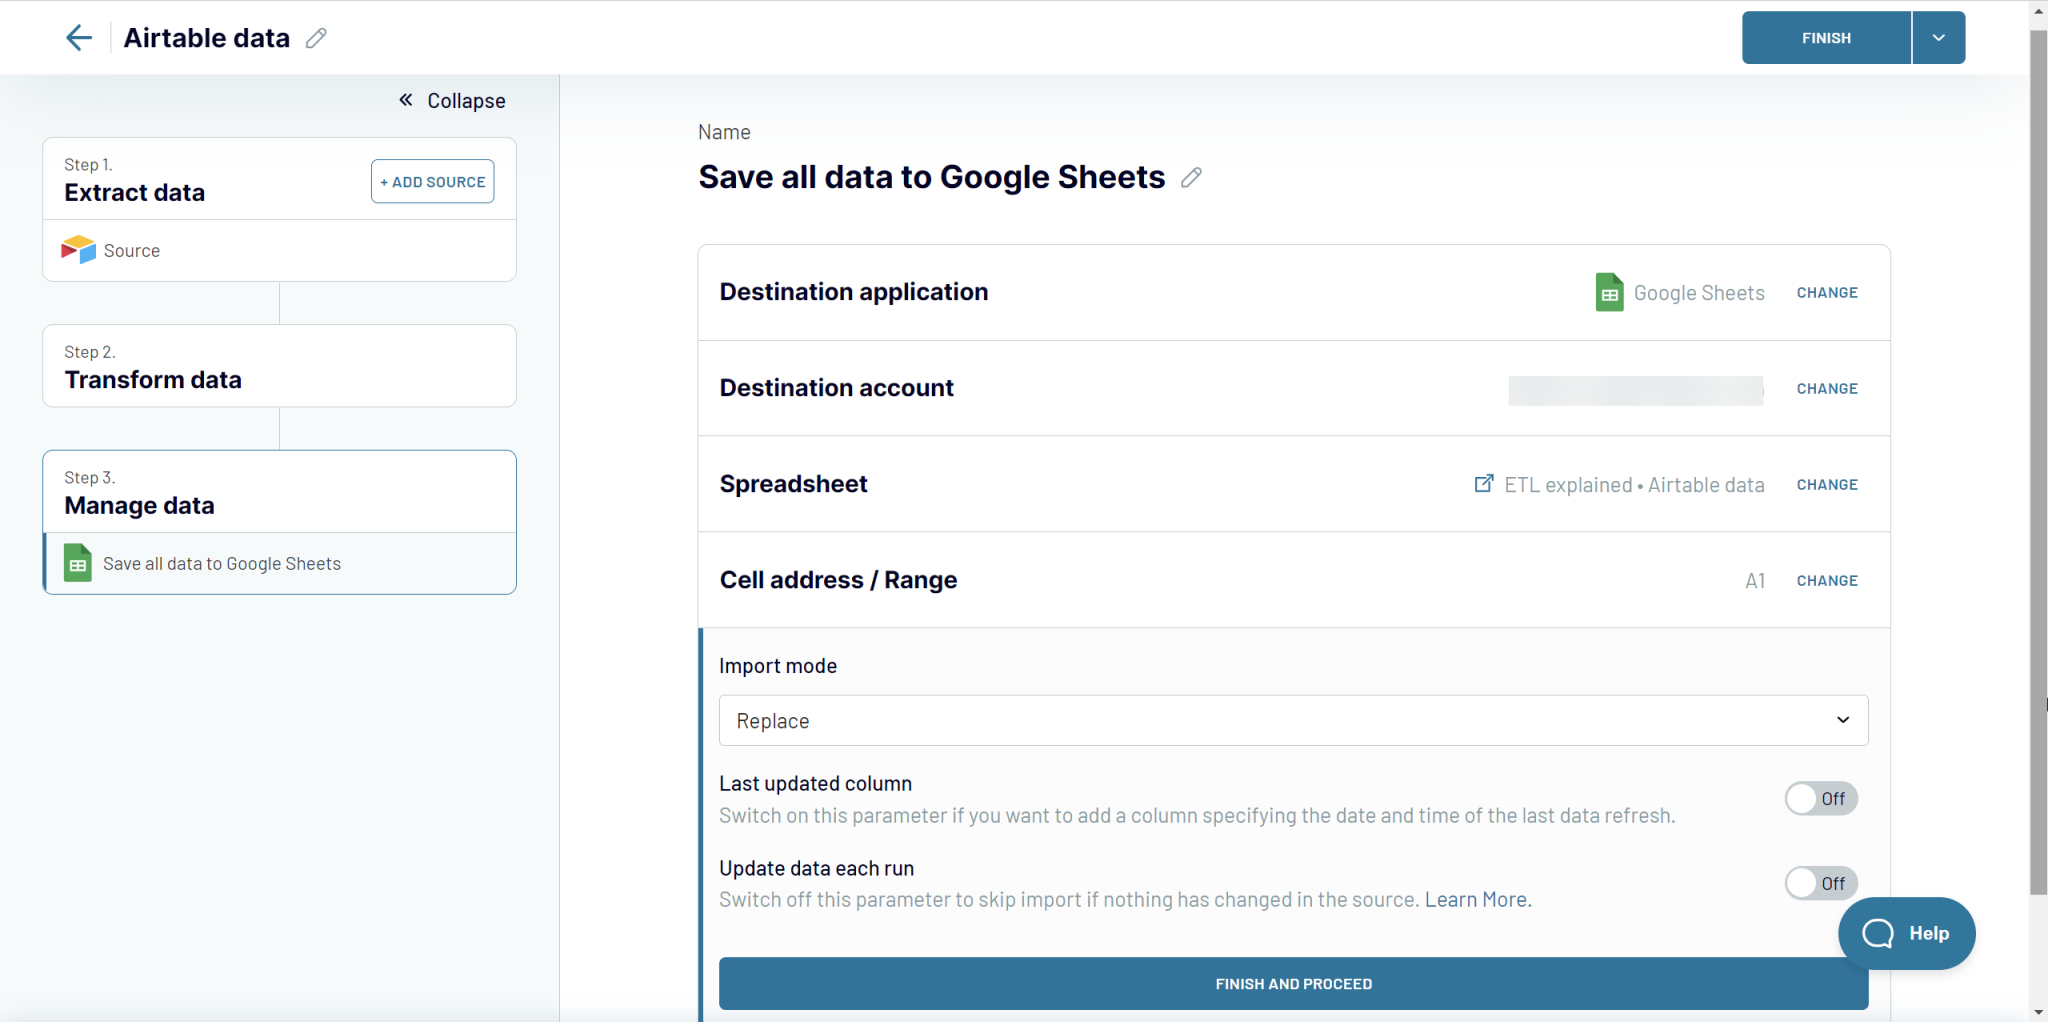Change the Cell address / Range
This screenshot has height=1022, width=2048.
tap(1827, 581)
